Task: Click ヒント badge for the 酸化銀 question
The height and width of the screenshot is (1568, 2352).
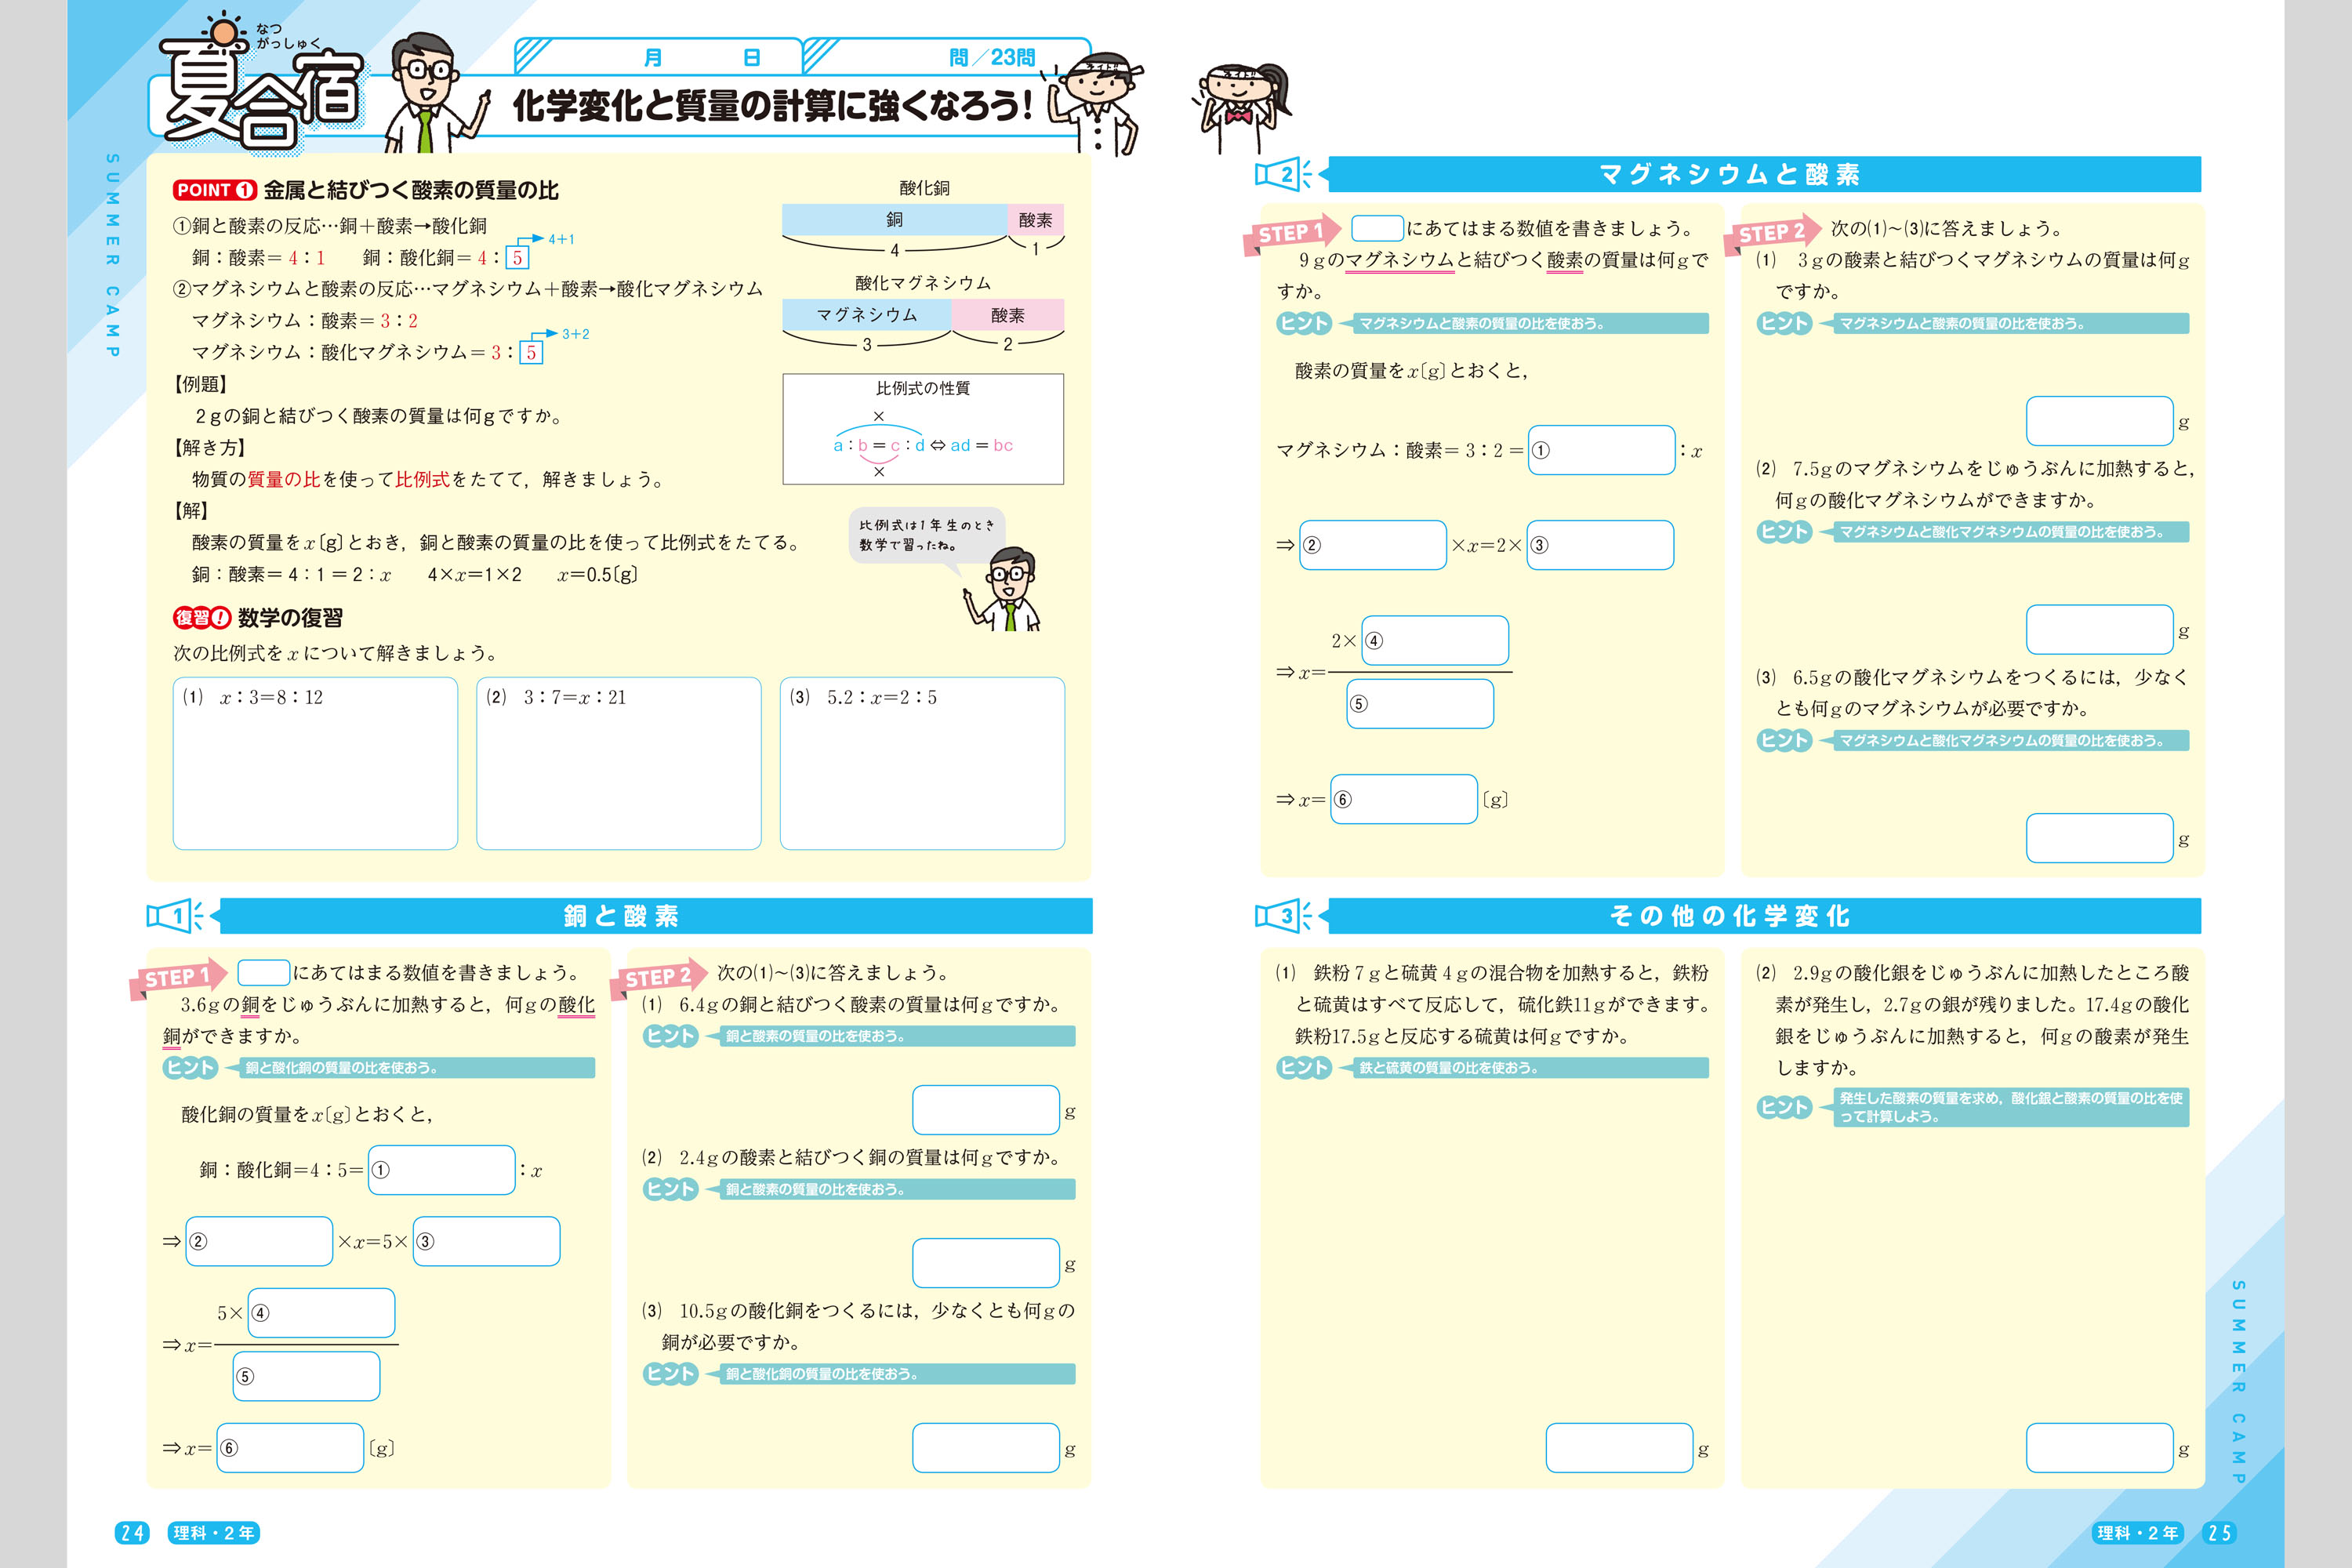Action: pos(1784,1107)
